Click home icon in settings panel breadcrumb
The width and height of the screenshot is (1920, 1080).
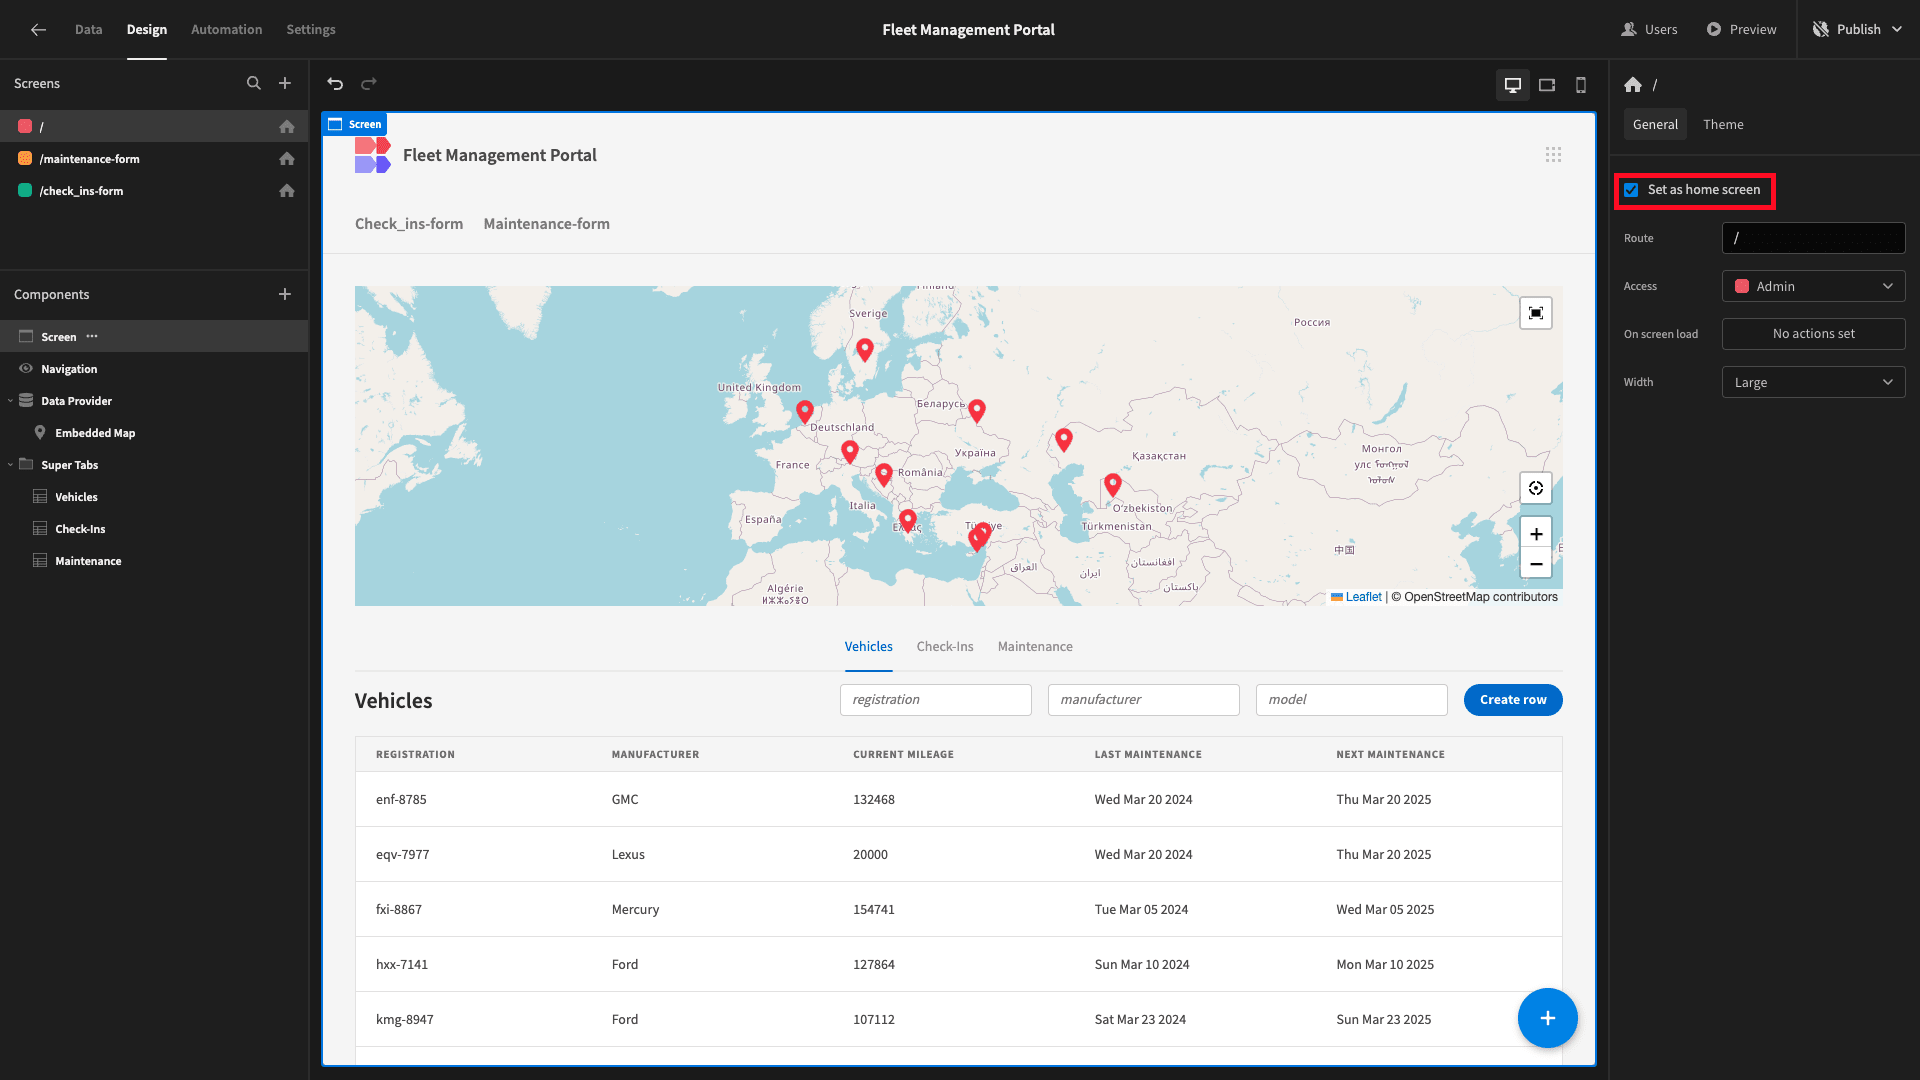(1633, 85)
